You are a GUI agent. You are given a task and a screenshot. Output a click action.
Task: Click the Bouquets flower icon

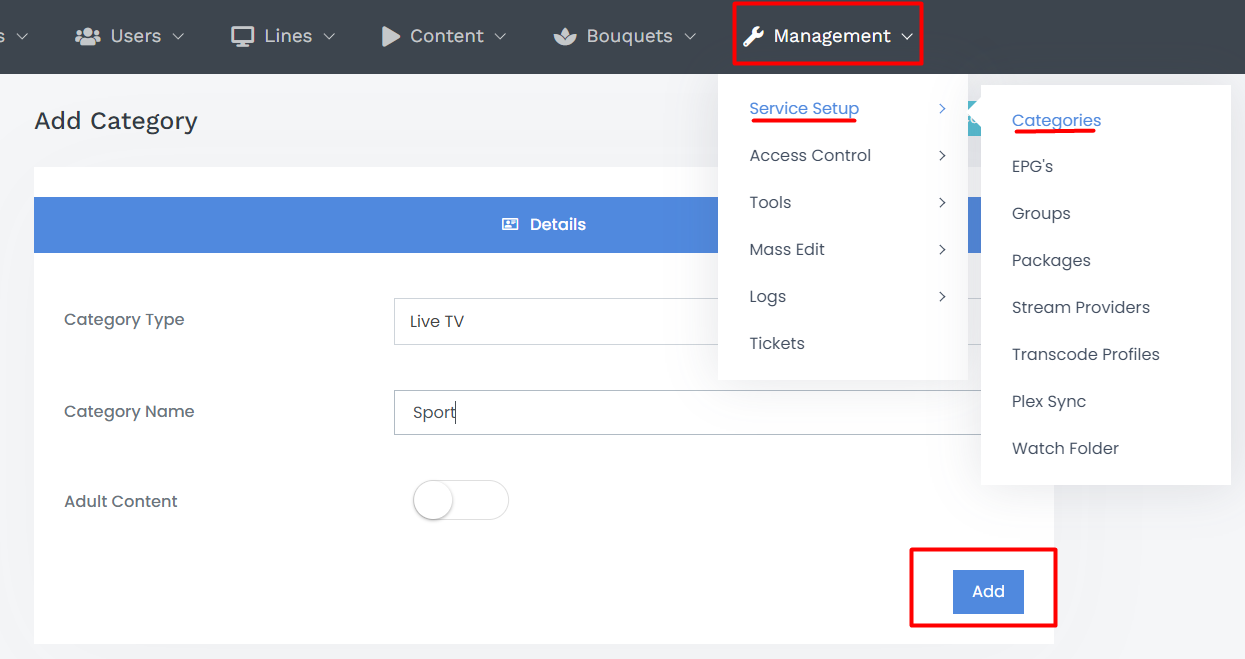point(565,36)
